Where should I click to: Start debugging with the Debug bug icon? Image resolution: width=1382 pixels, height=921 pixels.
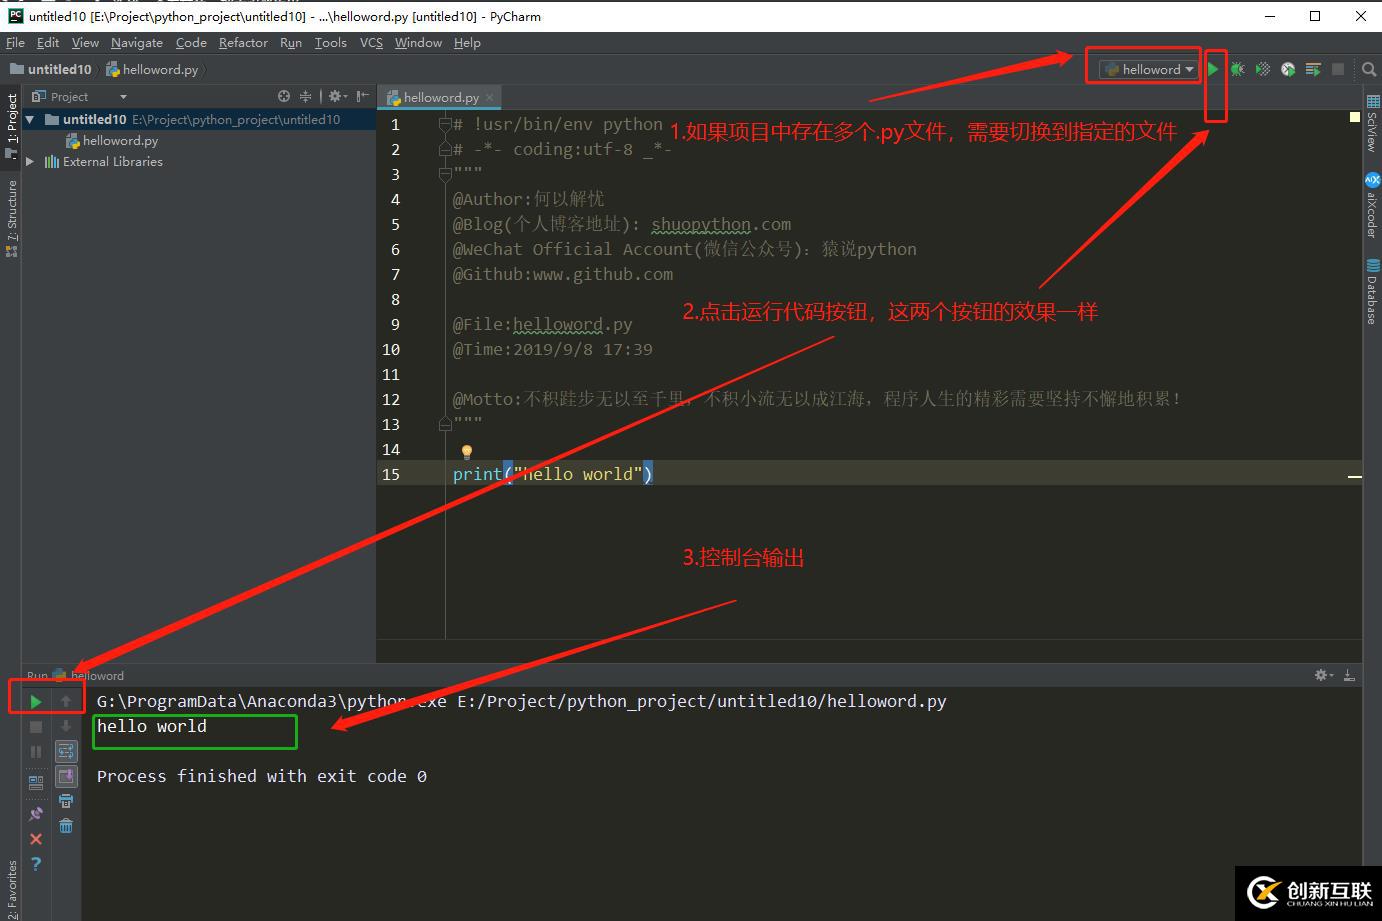[1237, 69]
